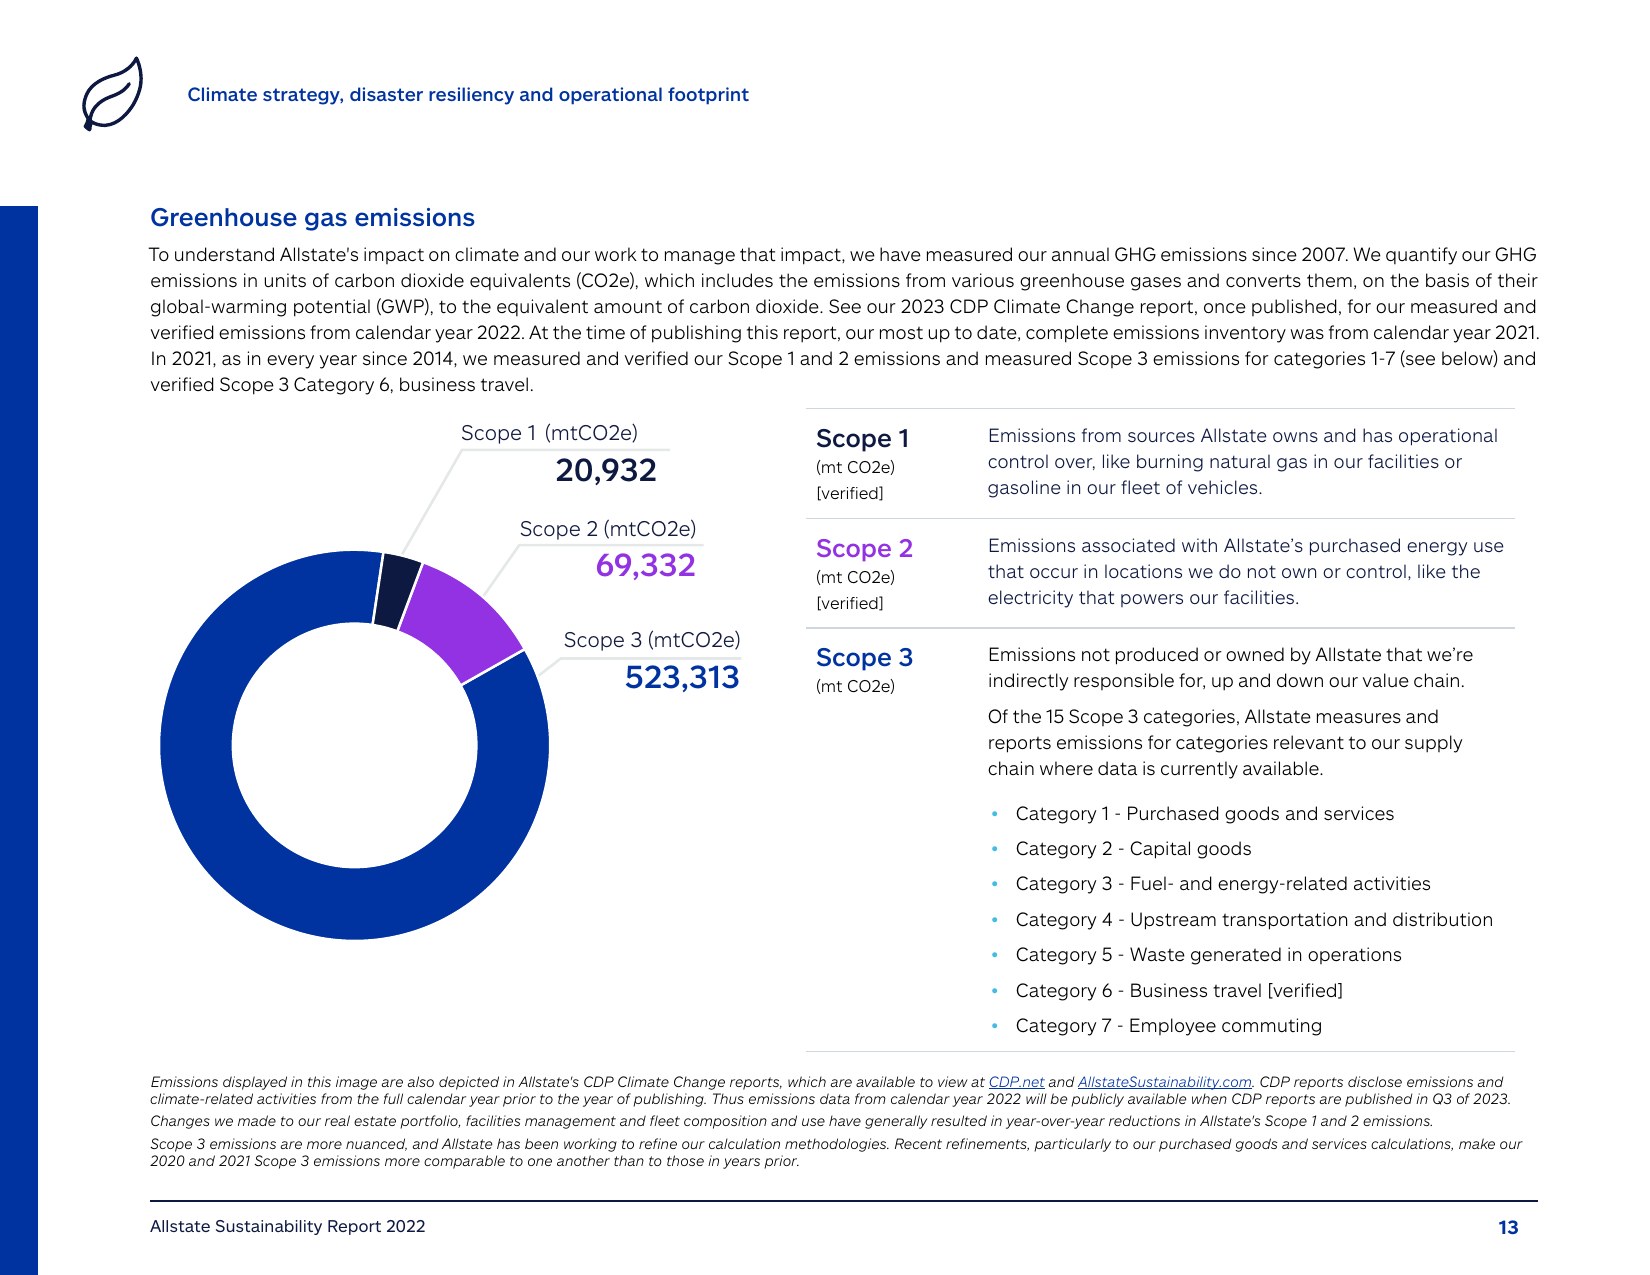Click the sentence 'Emissions associated with Allstate's purchased energy use'
This screenshot has height=1275, width=1650.
tap(1246, 572)
